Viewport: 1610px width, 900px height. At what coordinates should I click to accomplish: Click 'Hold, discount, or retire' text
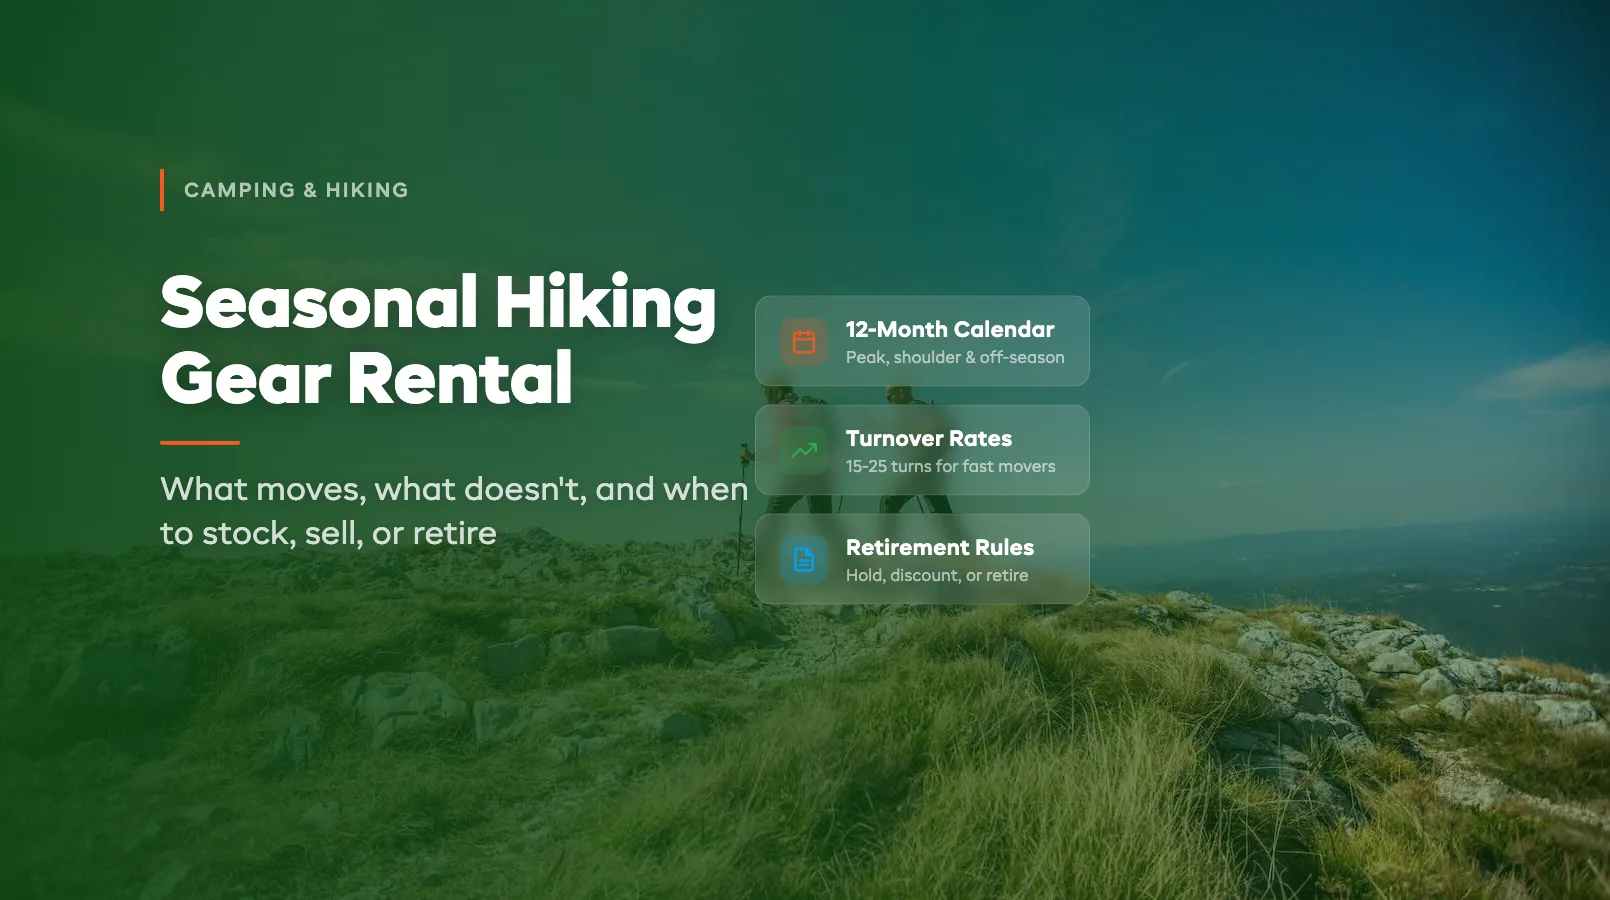click(937, 575)
